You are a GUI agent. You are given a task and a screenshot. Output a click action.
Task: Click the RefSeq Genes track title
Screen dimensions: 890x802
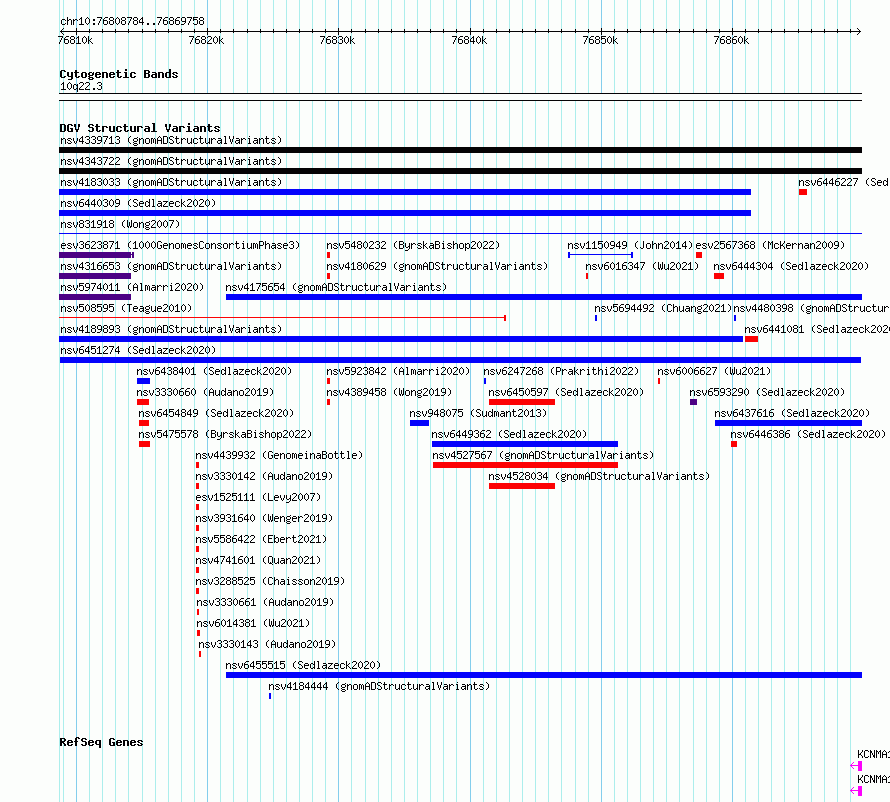pos(101,742)
